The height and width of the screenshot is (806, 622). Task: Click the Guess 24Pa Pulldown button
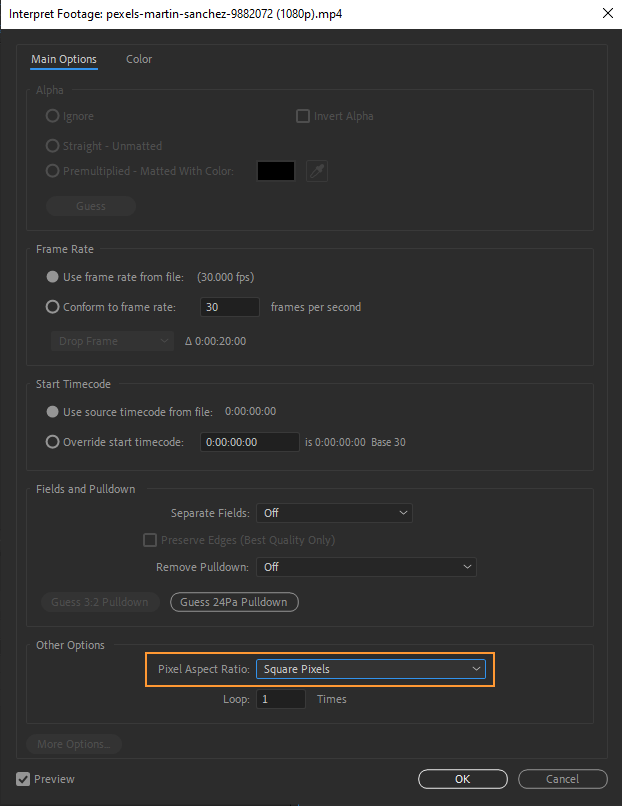tap(234, 602)
